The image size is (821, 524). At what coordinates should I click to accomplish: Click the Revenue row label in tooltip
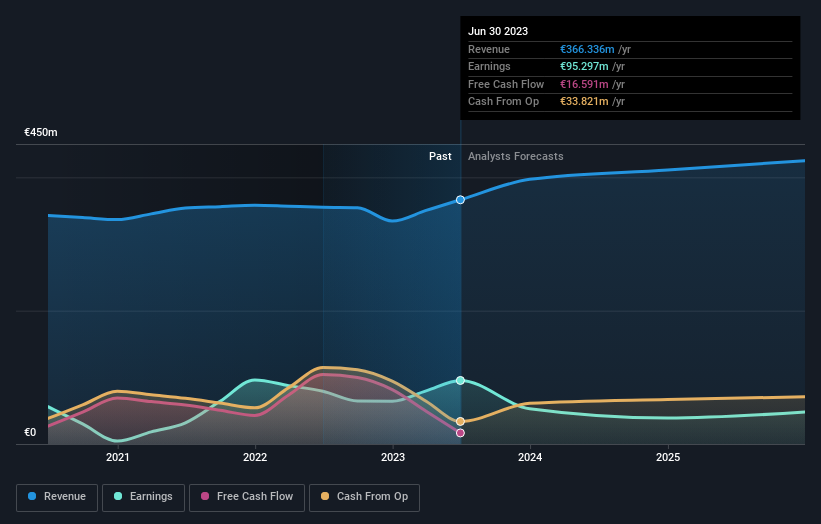coord(489,49)
